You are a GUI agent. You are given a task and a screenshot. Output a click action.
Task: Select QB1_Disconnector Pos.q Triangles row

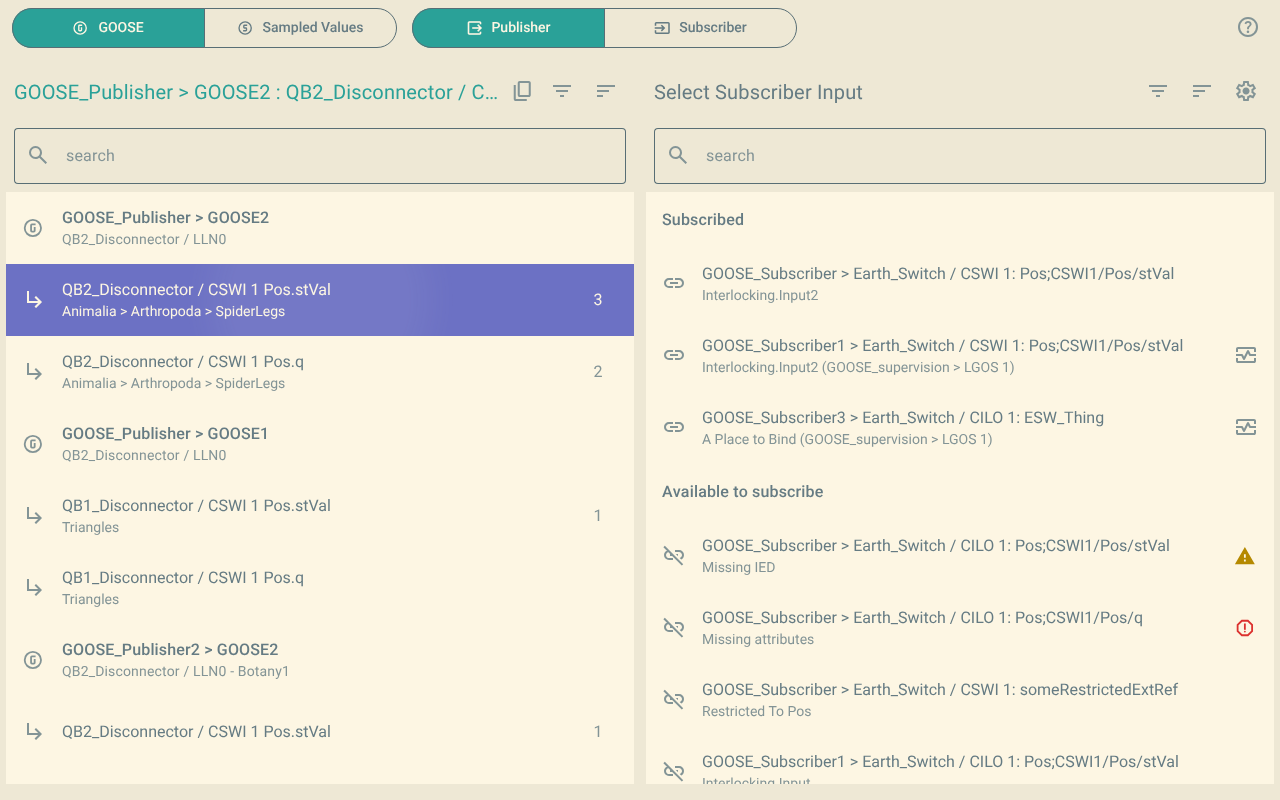coord(320,588)
